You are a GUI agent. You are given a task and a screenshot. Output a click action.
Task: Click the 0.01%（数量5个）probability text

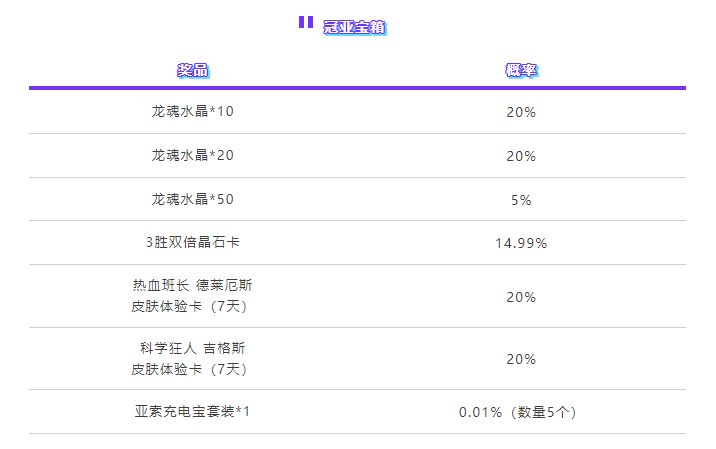[517, 412]
